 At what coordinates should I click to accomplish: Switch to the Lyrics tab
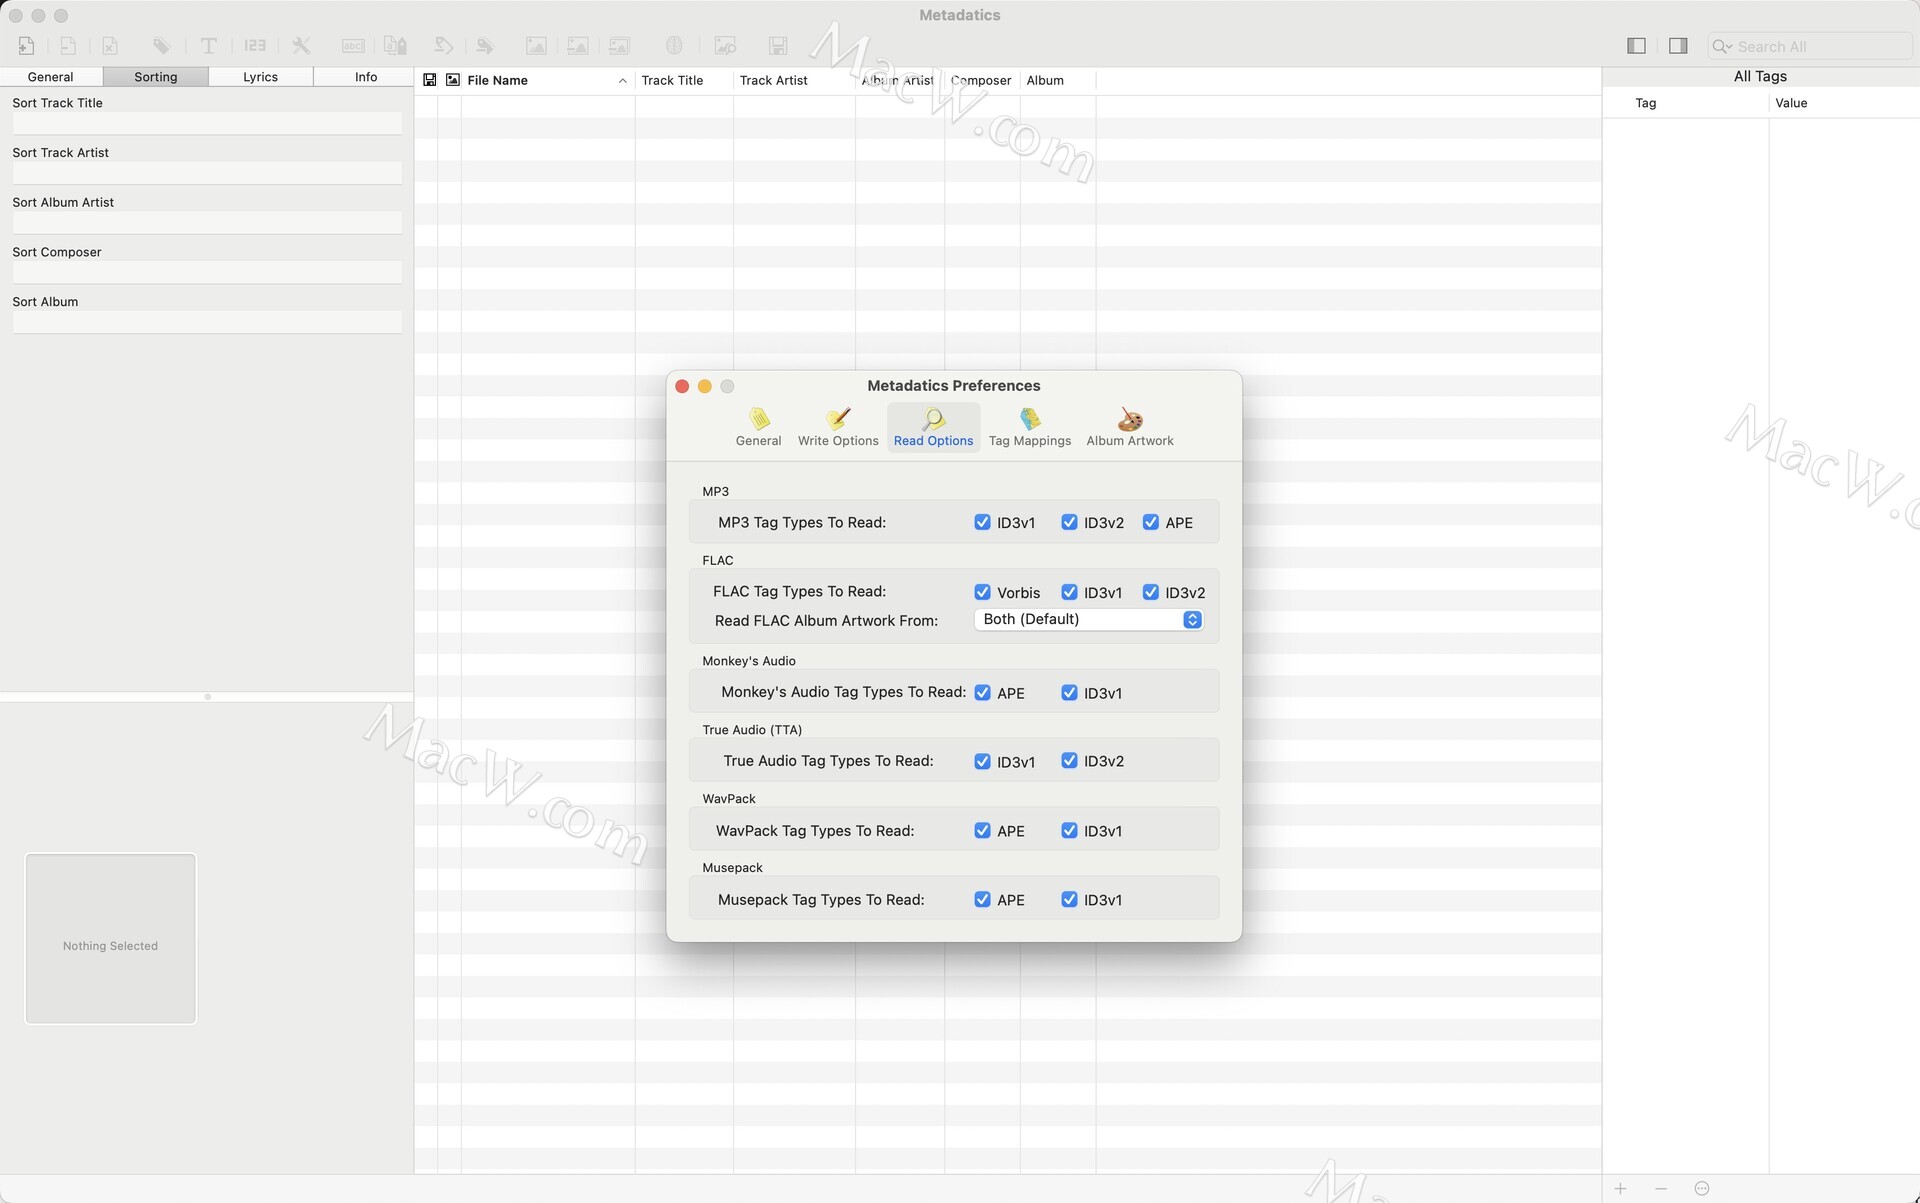(x=260, y=77)
